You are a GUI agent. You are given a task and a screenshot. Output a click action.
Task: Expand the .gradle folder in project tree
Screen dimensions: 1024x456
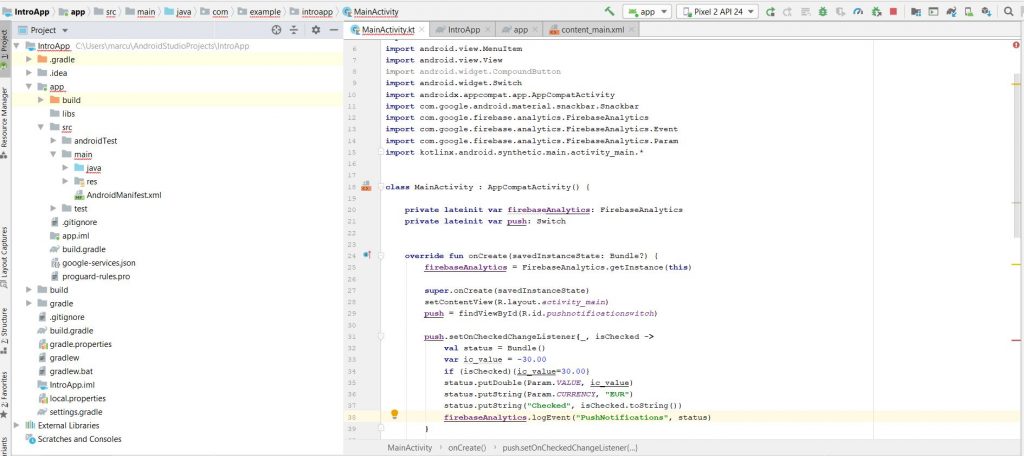[x=30, y=60]
